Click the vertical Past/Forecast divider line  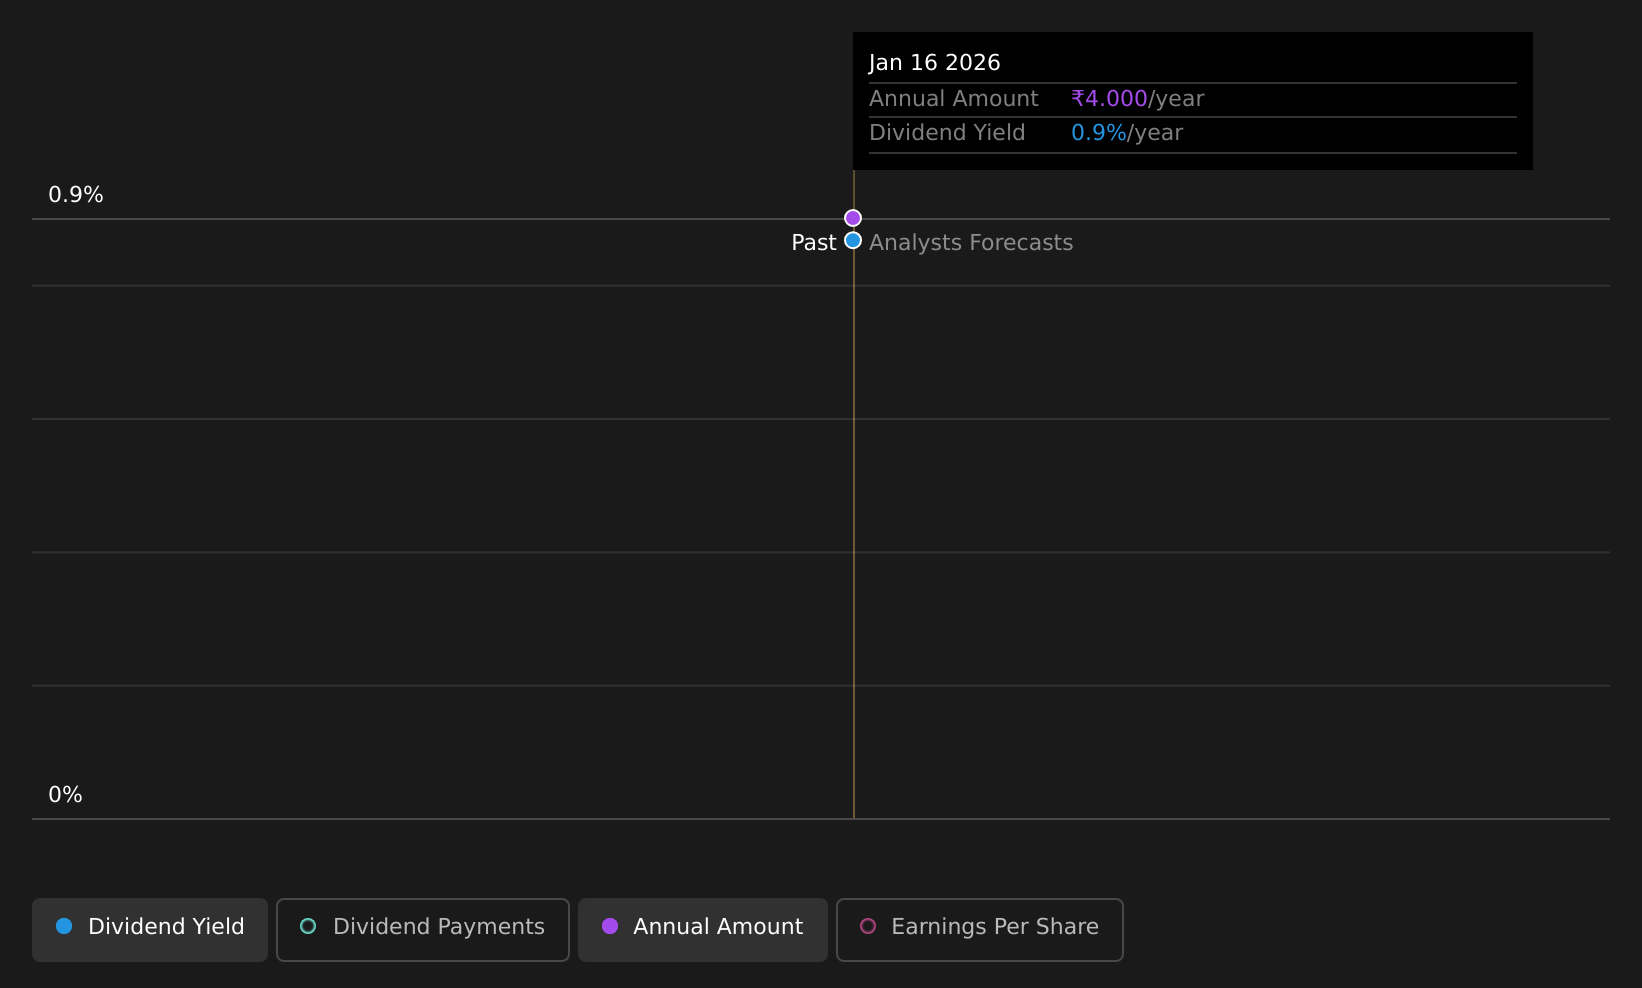[x=854, y=530]
